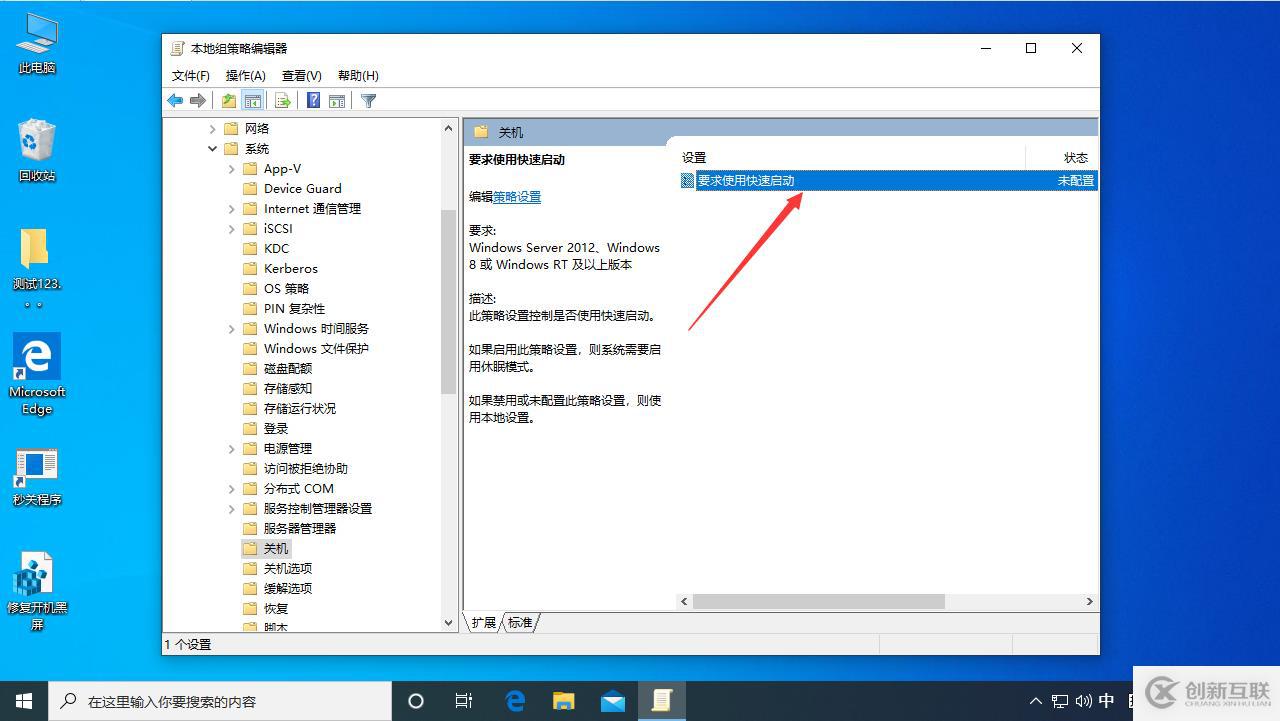Select the 秒关程序 desktop shortcut
Viewport: 1280px width, 721px height.
tap(37, 477)
